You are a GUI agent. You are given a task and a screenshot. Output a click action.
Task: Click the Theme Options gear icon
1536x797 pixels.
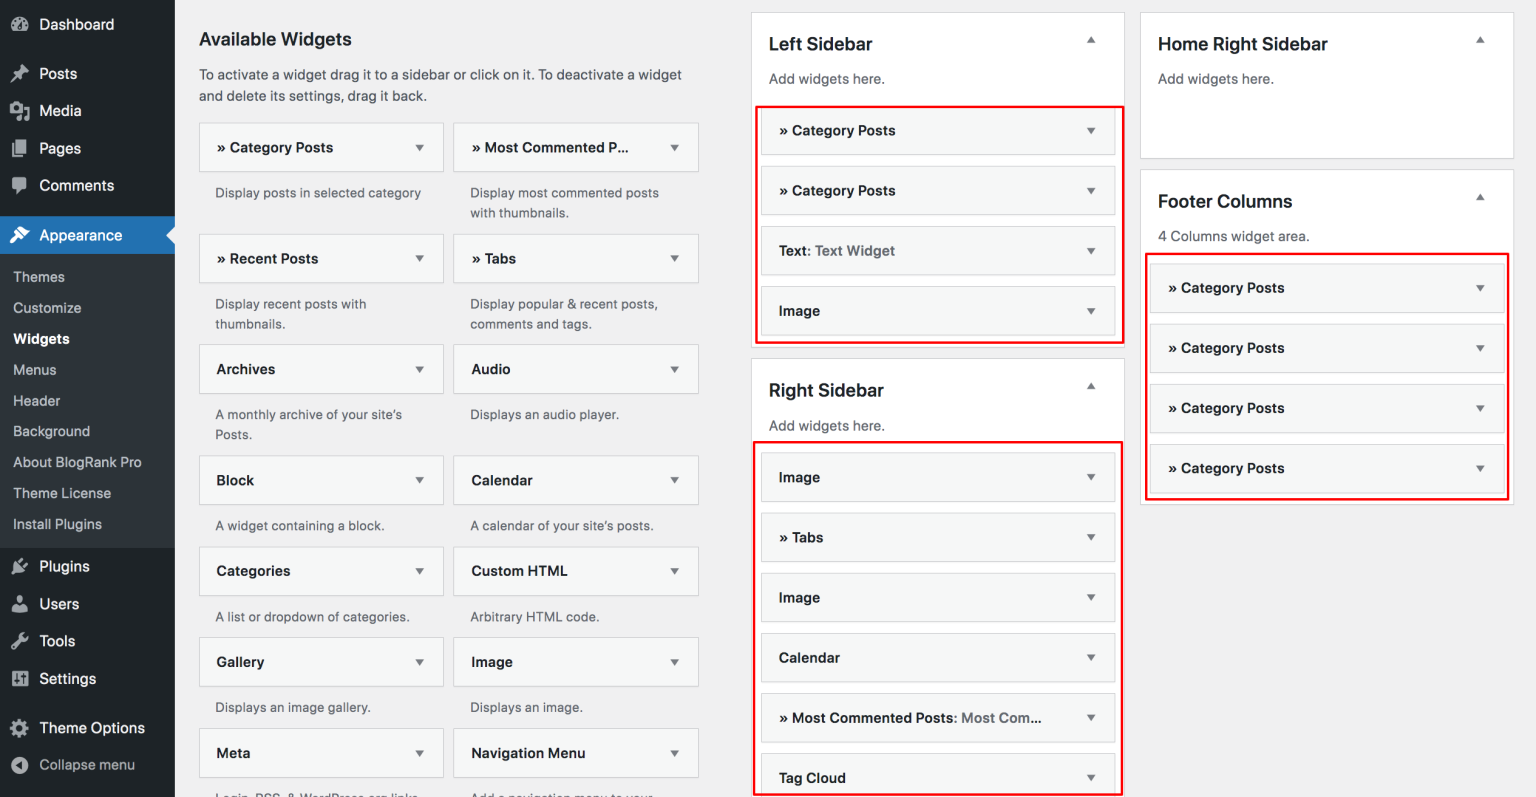tap(19, 728)
